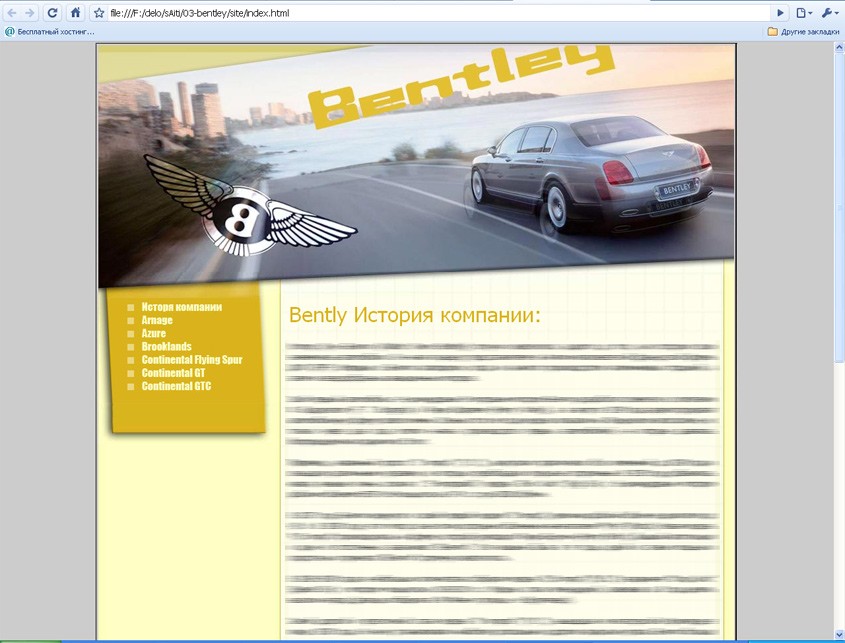
Task: Open the Azure menu link
Action: coord(154,334)
